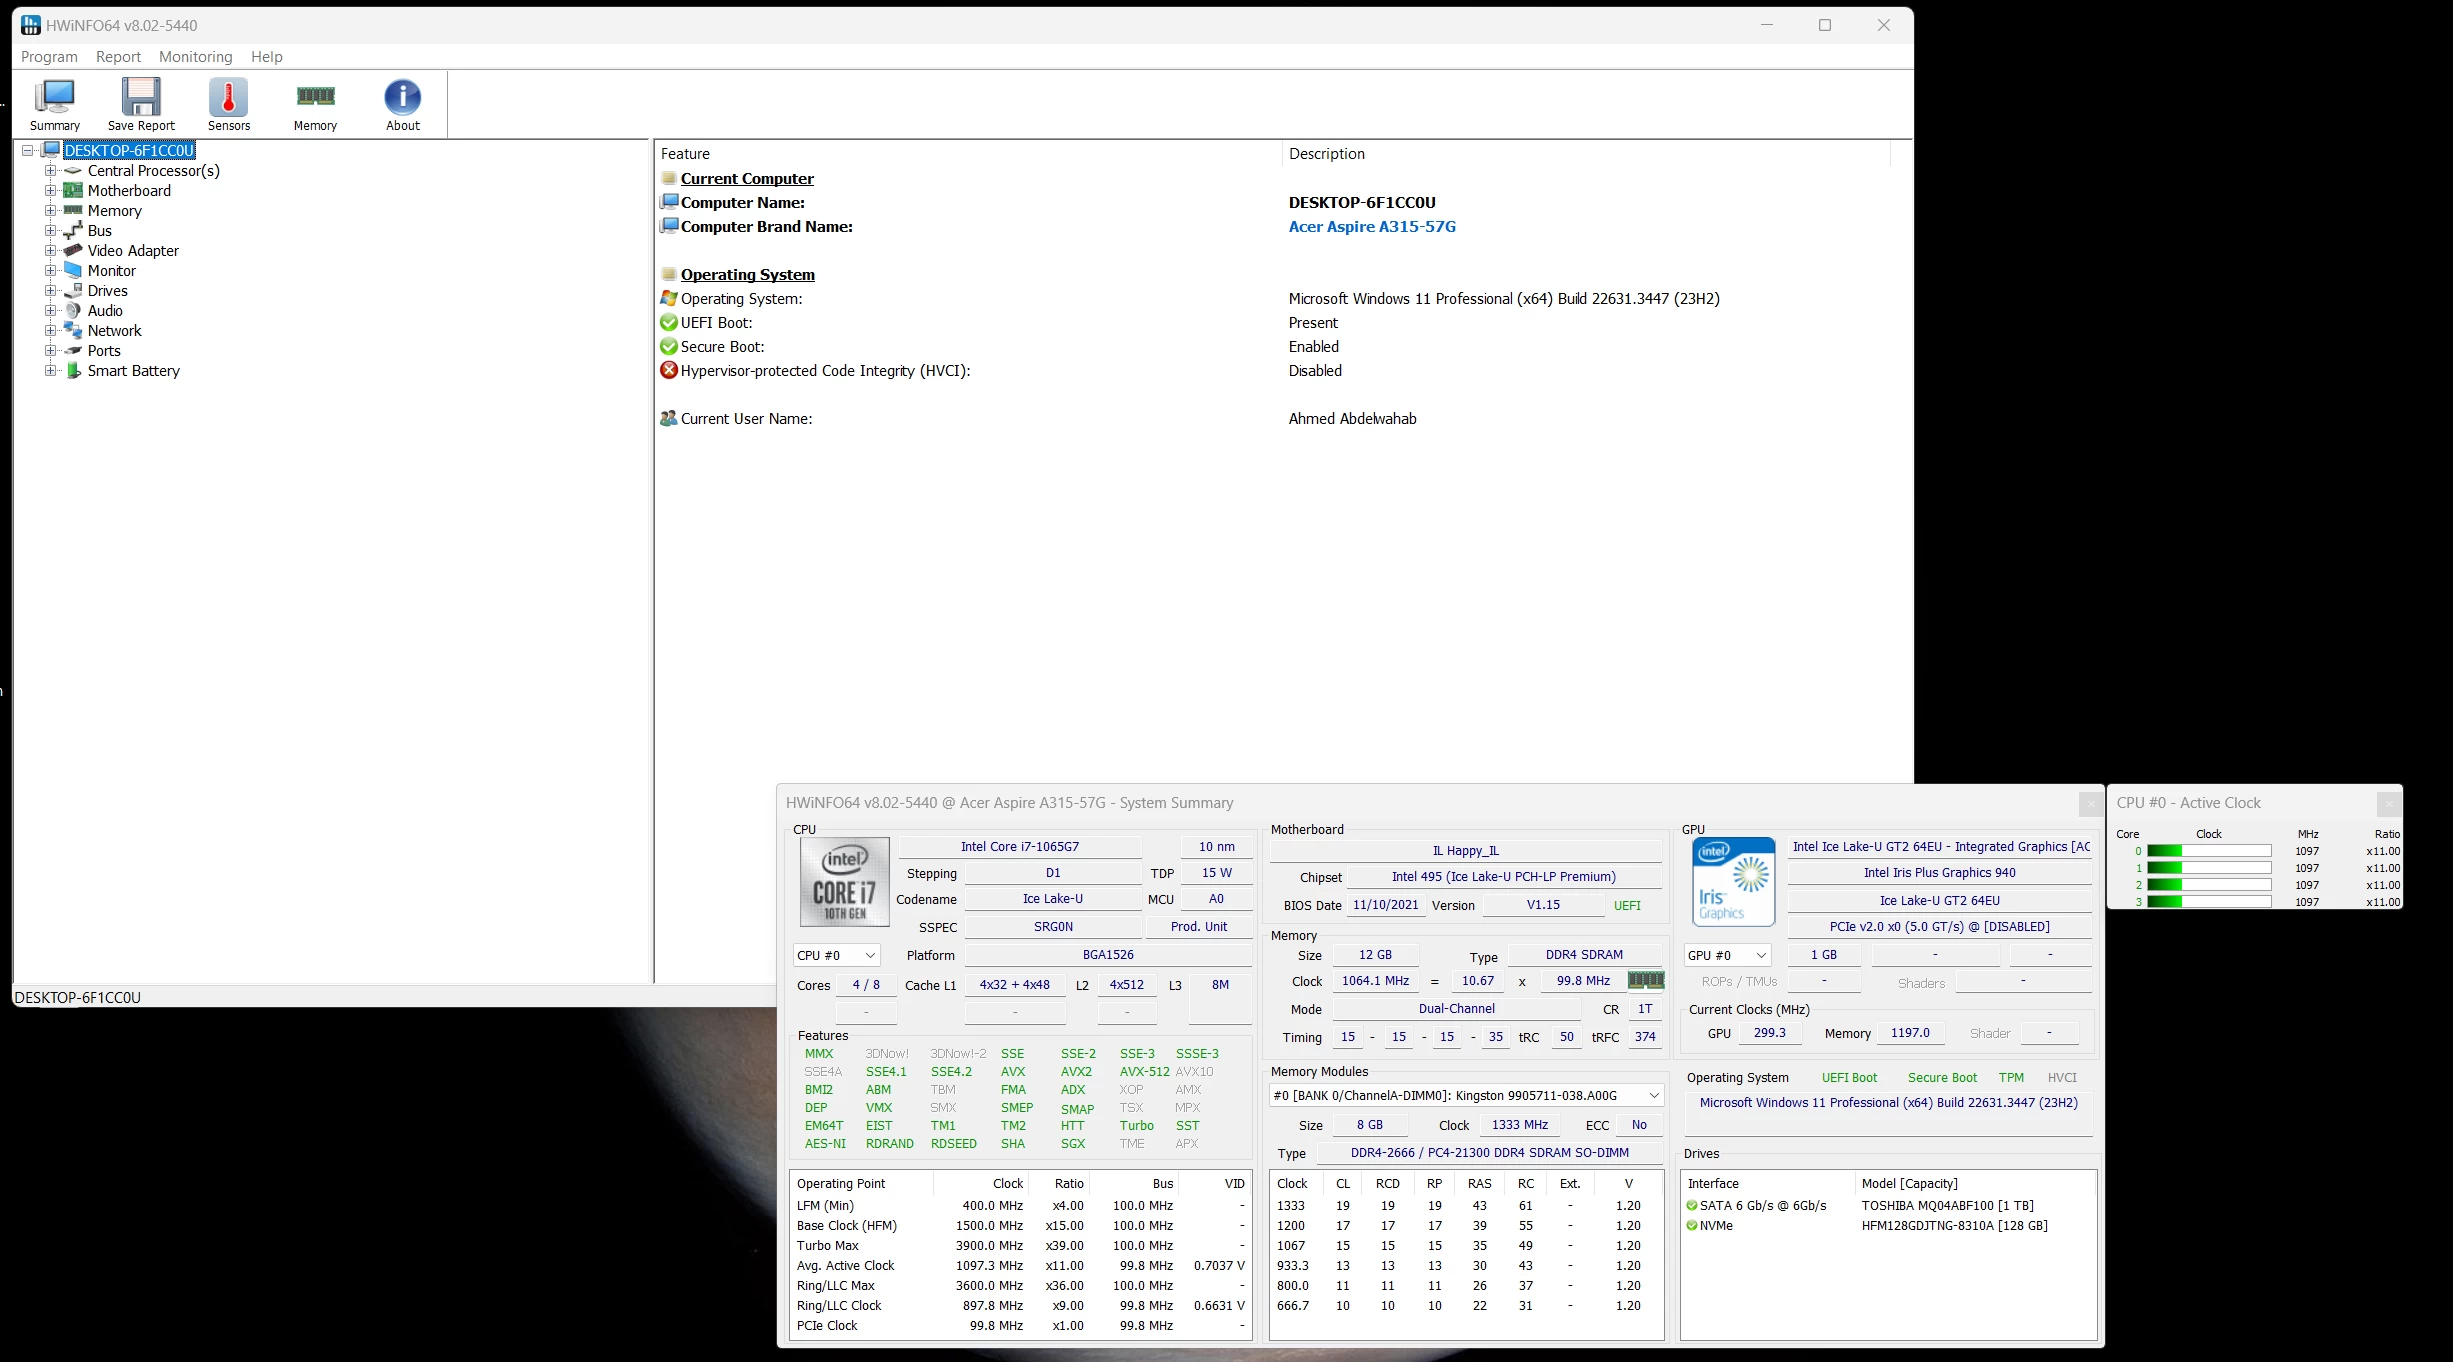Click the Core 2 clock bar
The width and height of the screenshot is (2453, 1362).
2209,885
